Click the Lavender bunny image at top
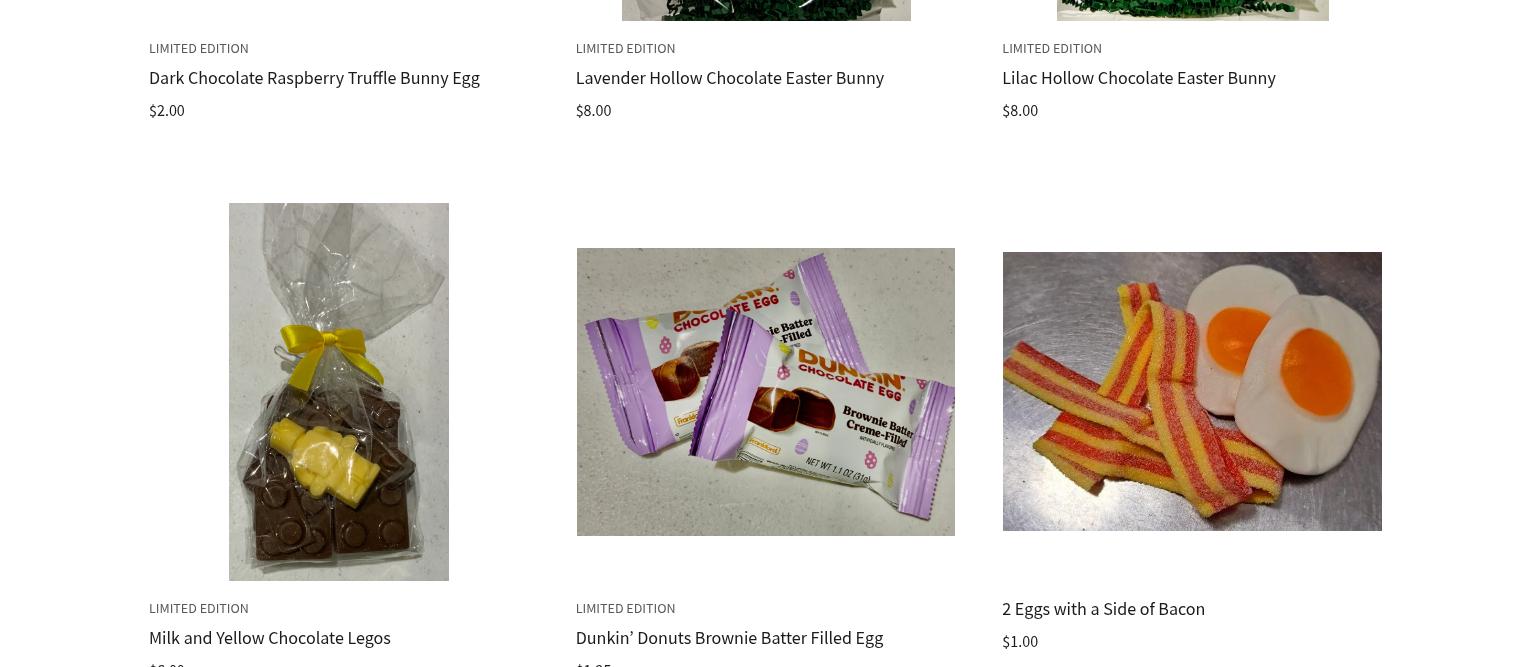 point(766,10)
